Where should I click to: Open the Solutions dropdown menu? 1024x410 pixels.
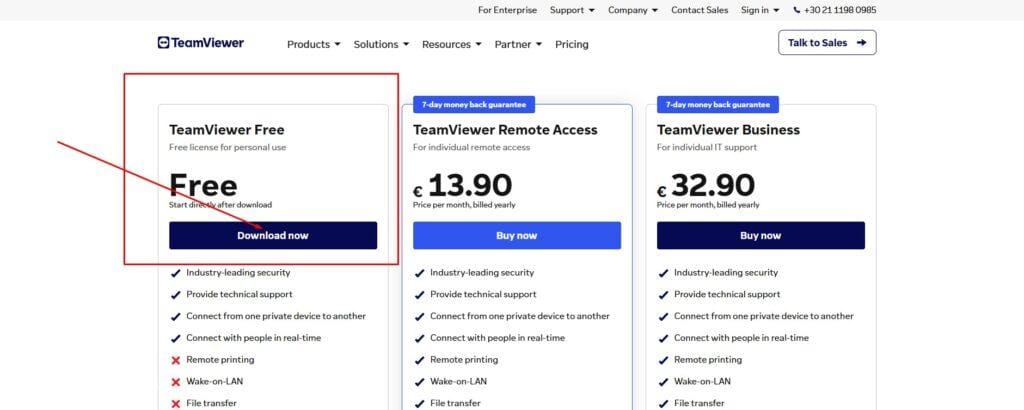pos(381,44)
